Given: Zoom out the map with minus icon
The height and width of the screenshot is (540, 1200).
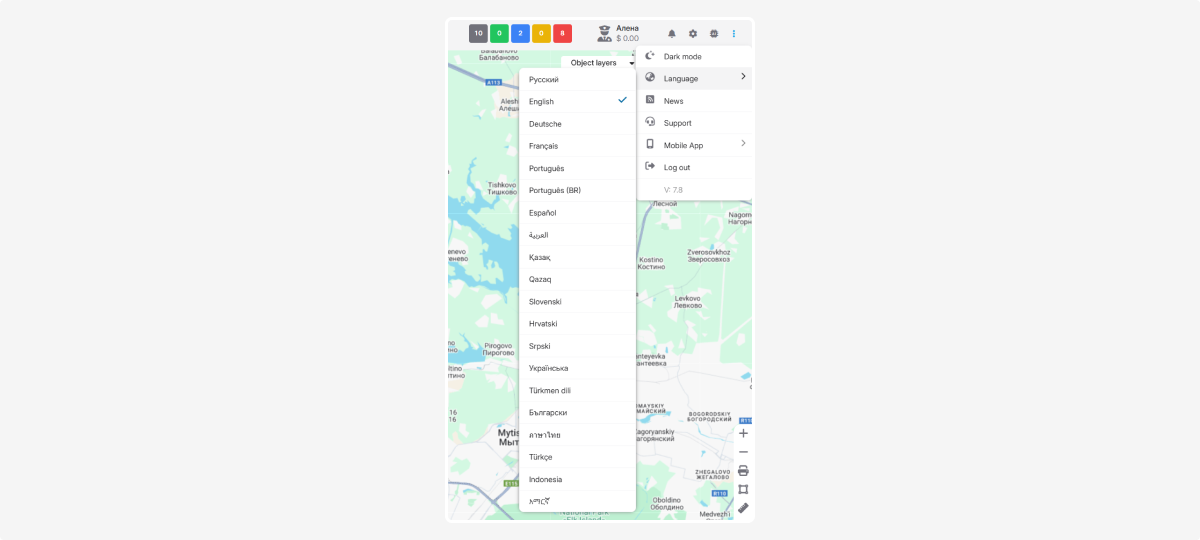Looking at the screenshot, I should pyautogui.click(x=743, y=452).
